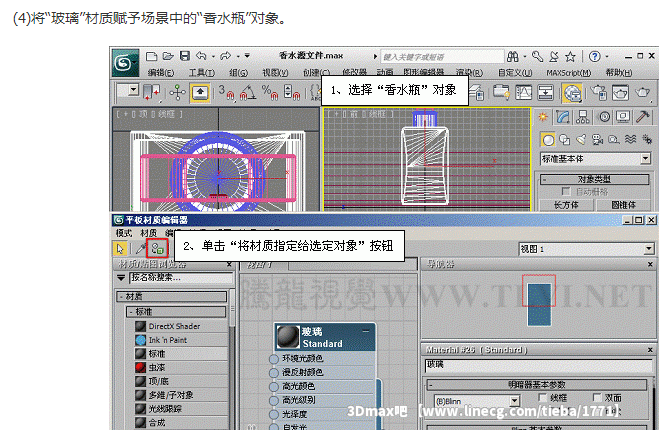
Task: Open the Utilities hammer icon
Action: (x=643, y=116)
